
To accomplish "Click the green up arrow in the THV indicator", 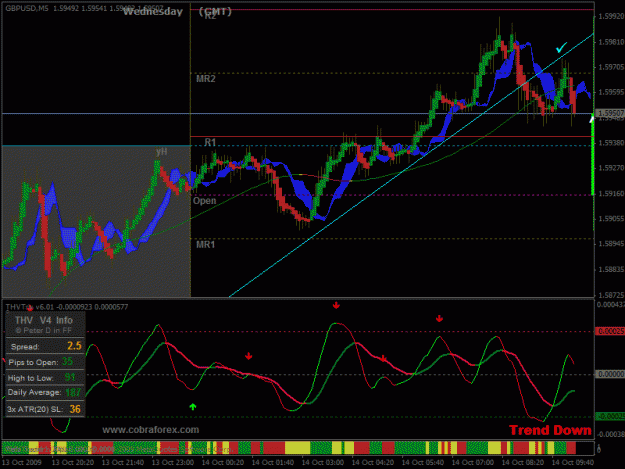I will [193, 407].
